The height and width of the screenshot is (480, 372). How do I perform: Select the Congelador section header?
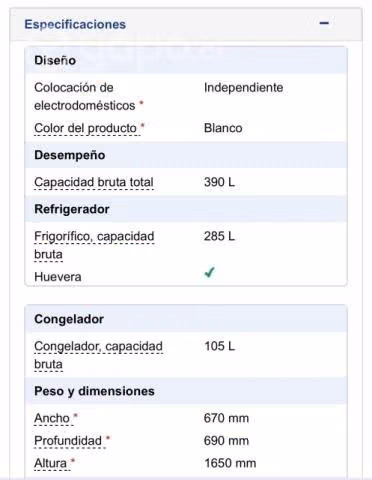(x=186, y=319)
